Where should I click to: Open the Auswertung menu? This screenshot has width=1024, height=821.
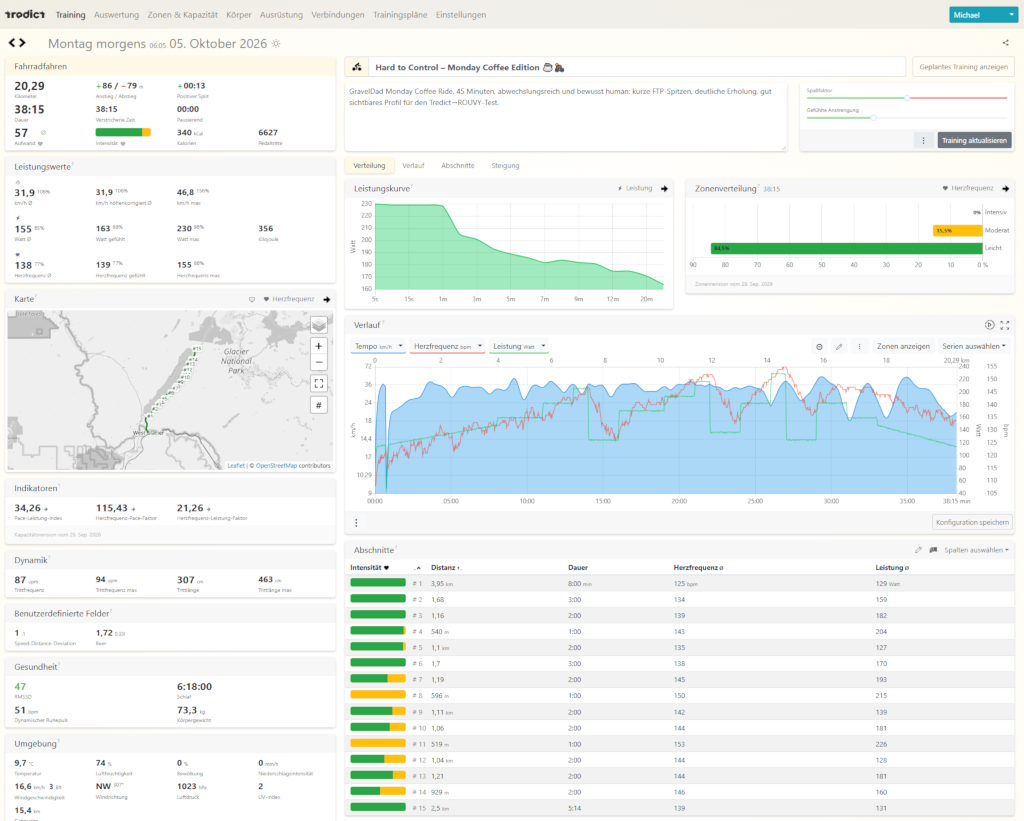click(x=116, y=14)
